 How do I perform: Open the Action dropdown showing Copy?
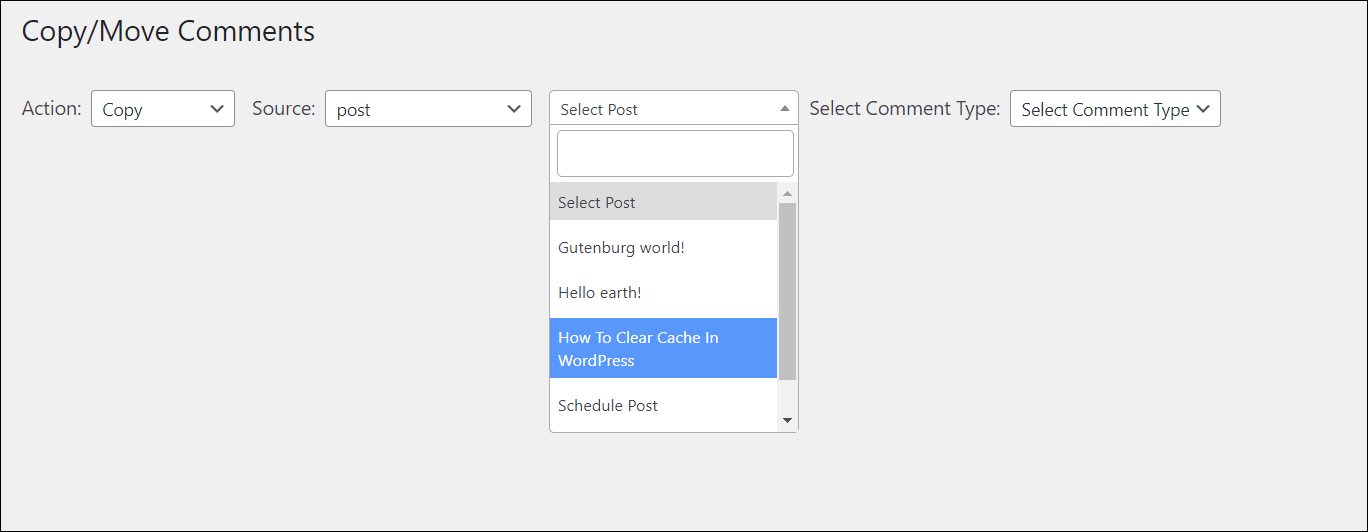[x=162, y=109]
